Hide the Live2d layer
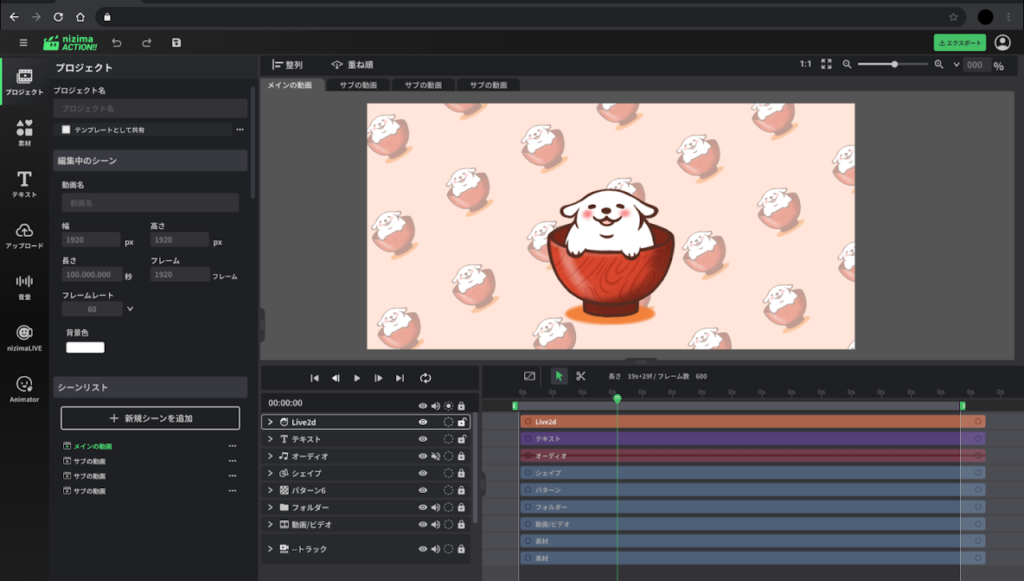 423,422
